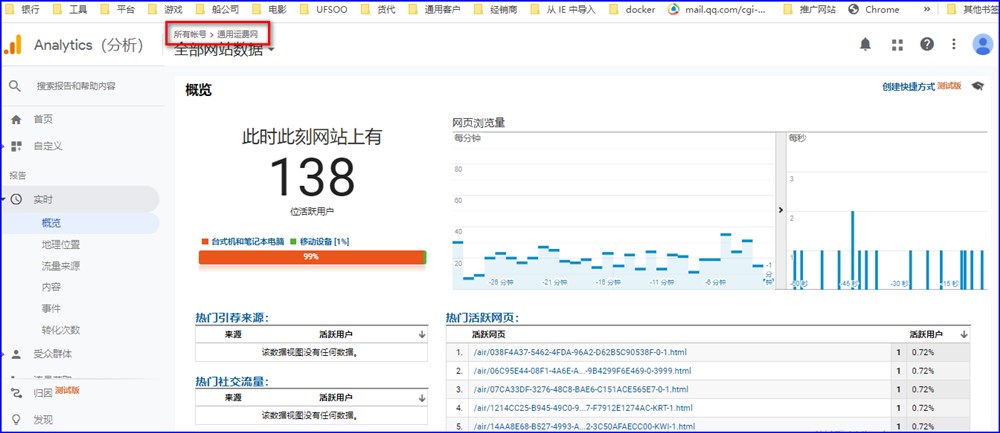Viewport: 1000px width, 433px height.
Task: Collapse the 实时 section arrow
Action: point(3,200)
